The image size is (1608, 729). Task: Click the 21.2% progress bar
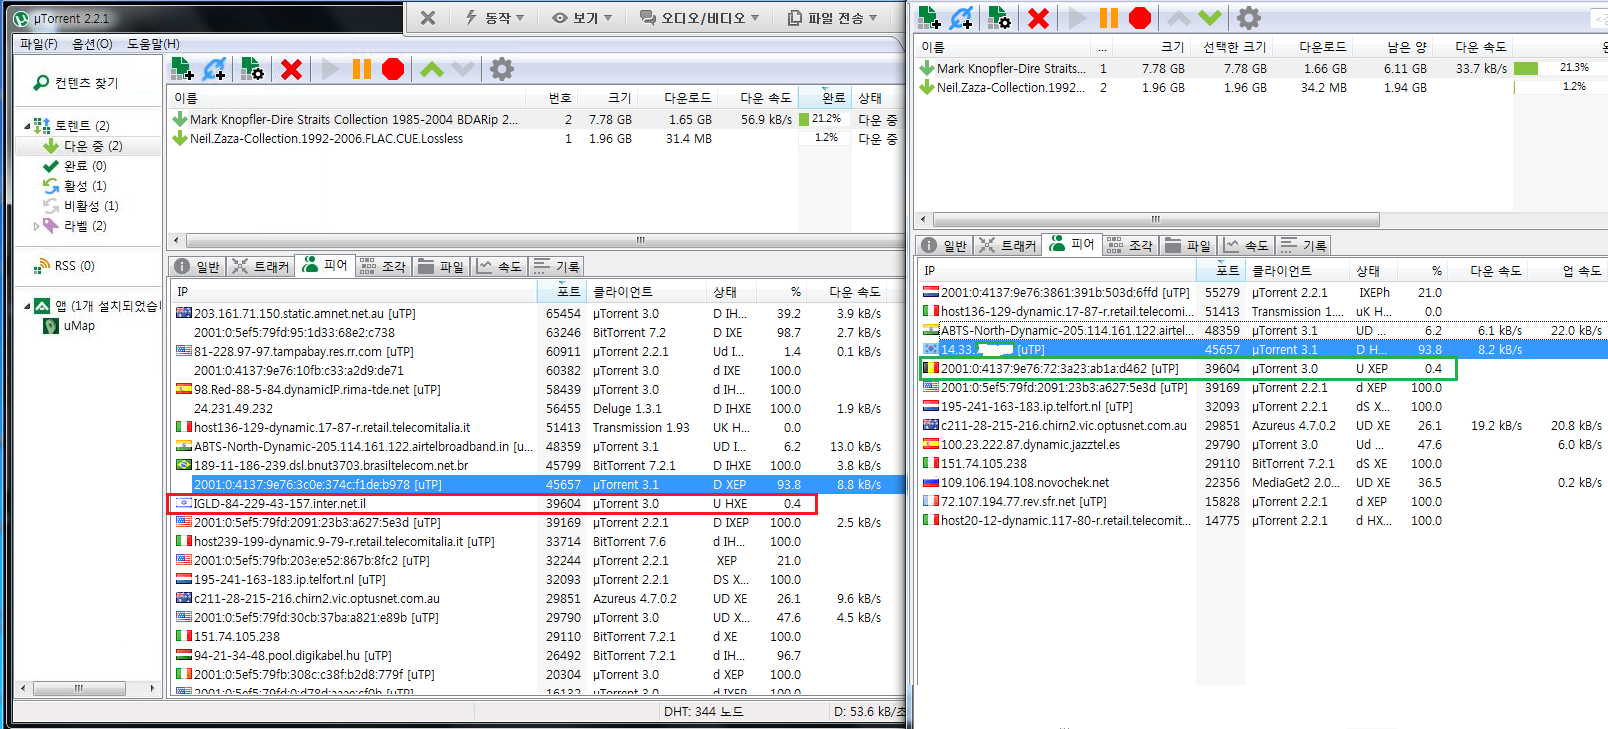point(825,118)
